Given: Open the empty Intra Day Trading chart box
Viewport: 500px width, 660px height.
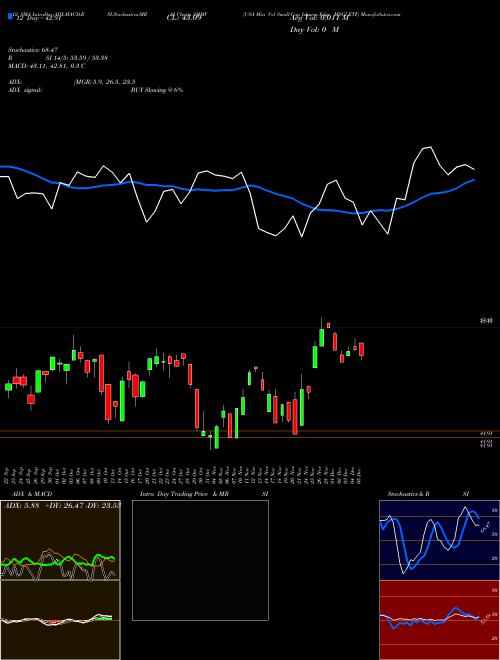Looking at the screenshot, I should pos(200,560).
